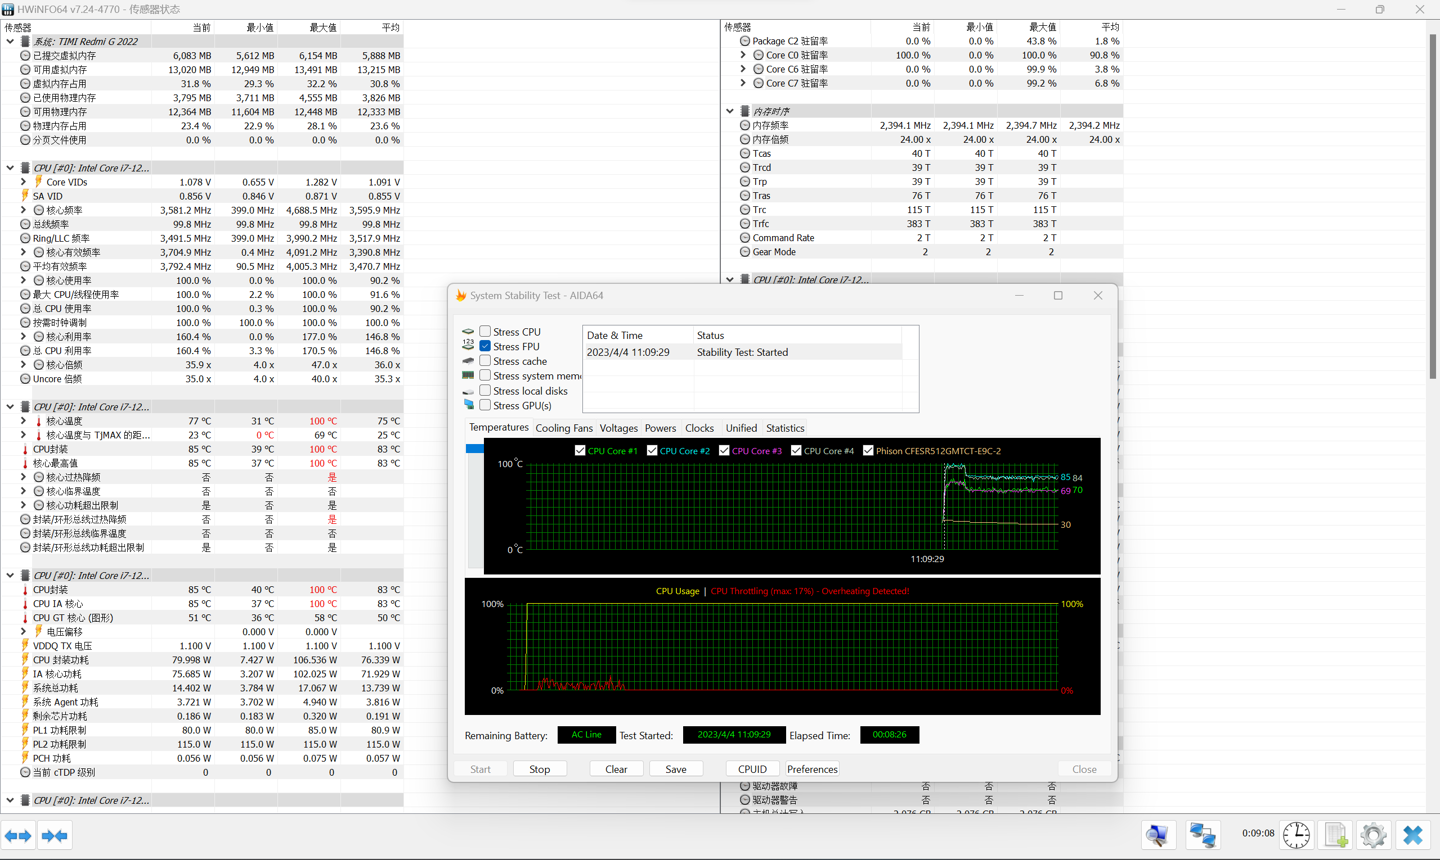Expand the Core VIDs sensor row
The image size is (1440, 860).
[24, 182]
